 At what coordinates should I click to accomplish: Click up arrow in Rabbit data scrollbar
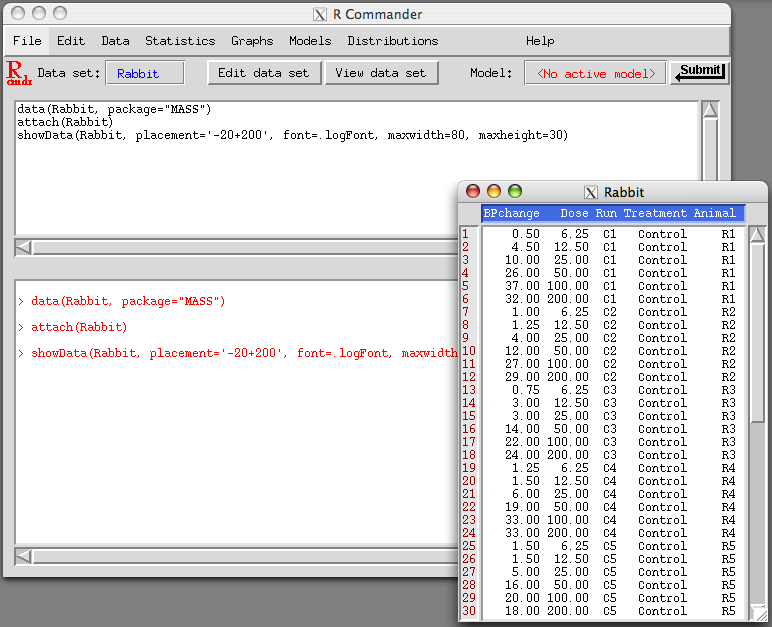point(757,236)
